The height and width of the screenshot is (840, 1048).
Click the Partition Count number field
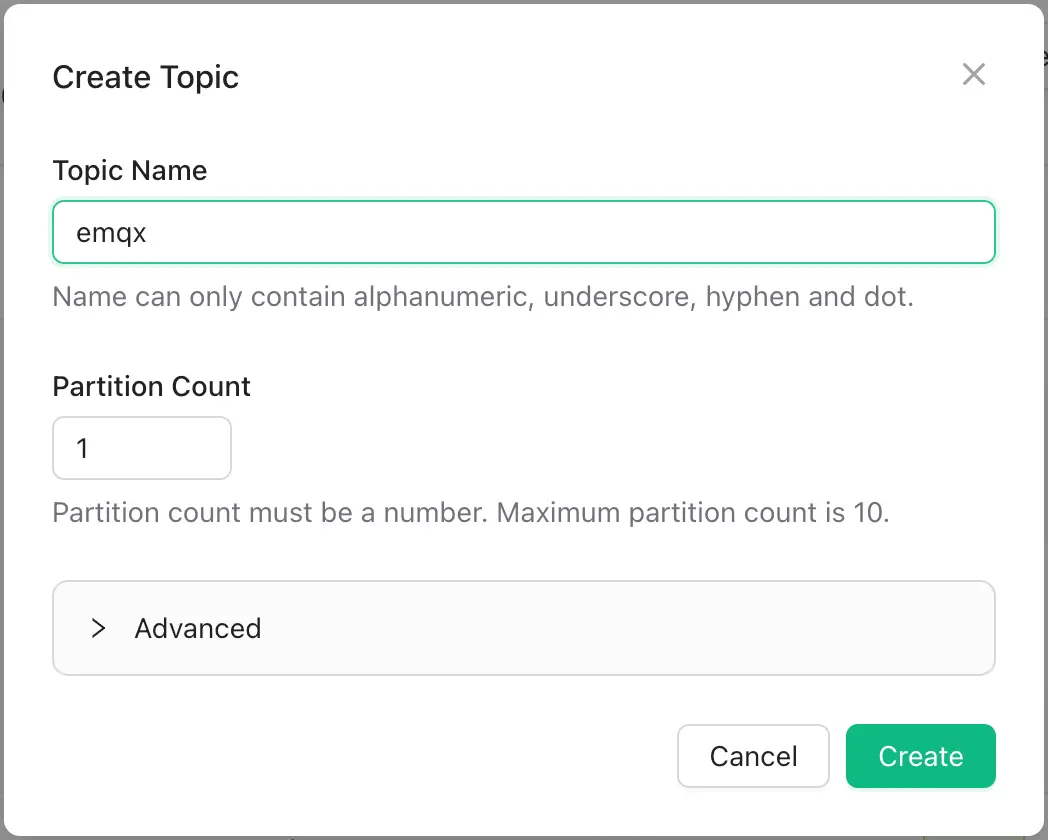[x=142, y=448]
